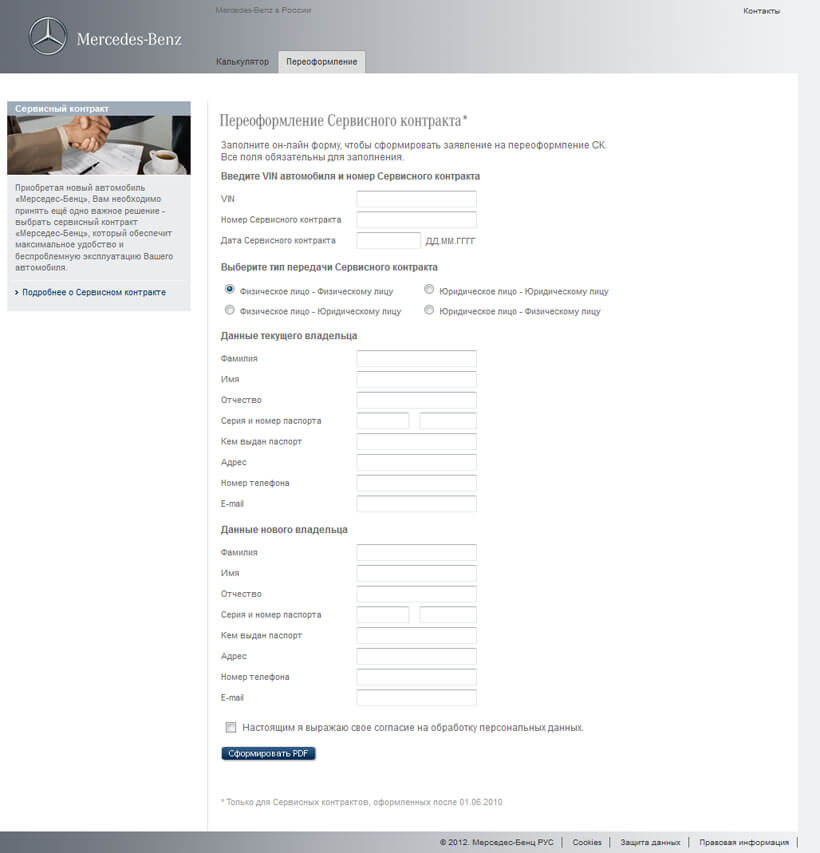
Task: Click current owner's Имя field
Action: pos(416,379)
